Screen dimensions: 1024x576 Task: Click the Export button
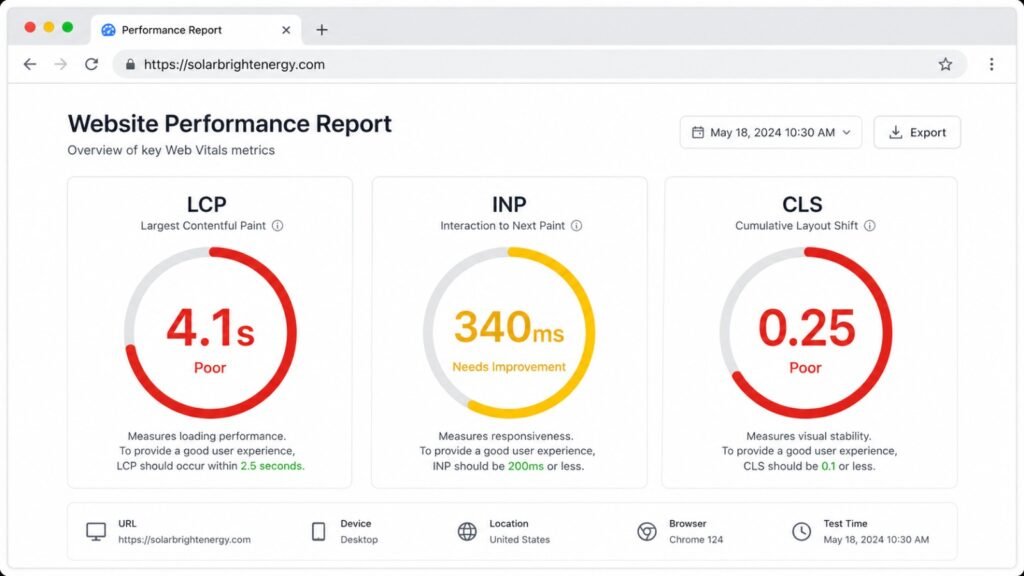coord(917,133)
